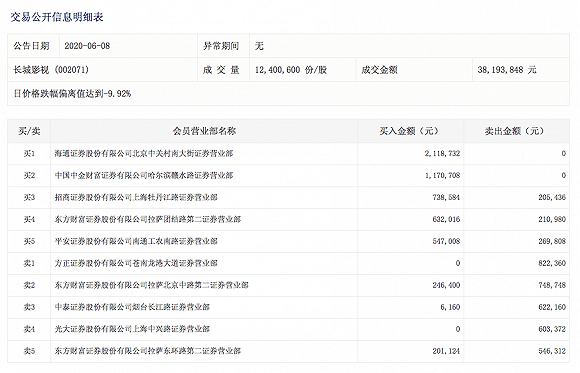Select the 买4 row label

(29, 219)
